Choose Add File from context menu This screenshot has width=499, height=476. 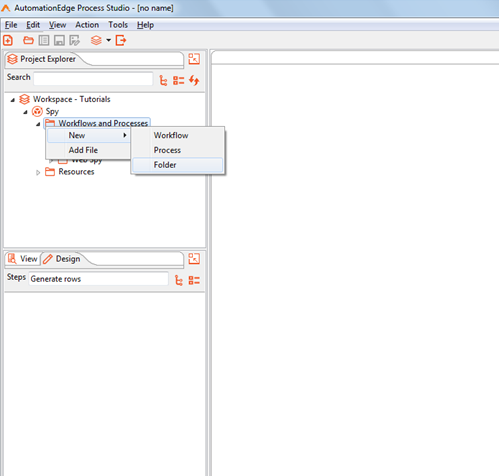[88, 150]
